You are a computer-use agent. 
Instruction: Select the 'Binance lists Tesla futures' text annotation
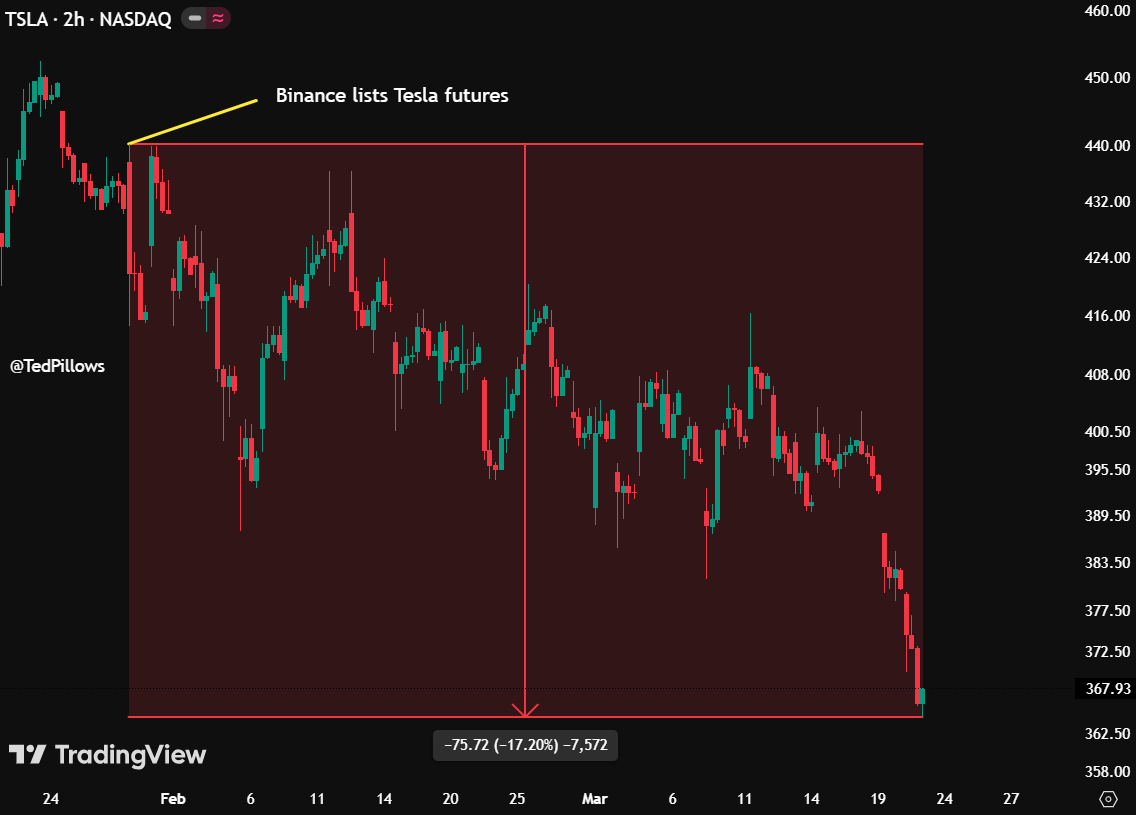(x=392, y=95)
